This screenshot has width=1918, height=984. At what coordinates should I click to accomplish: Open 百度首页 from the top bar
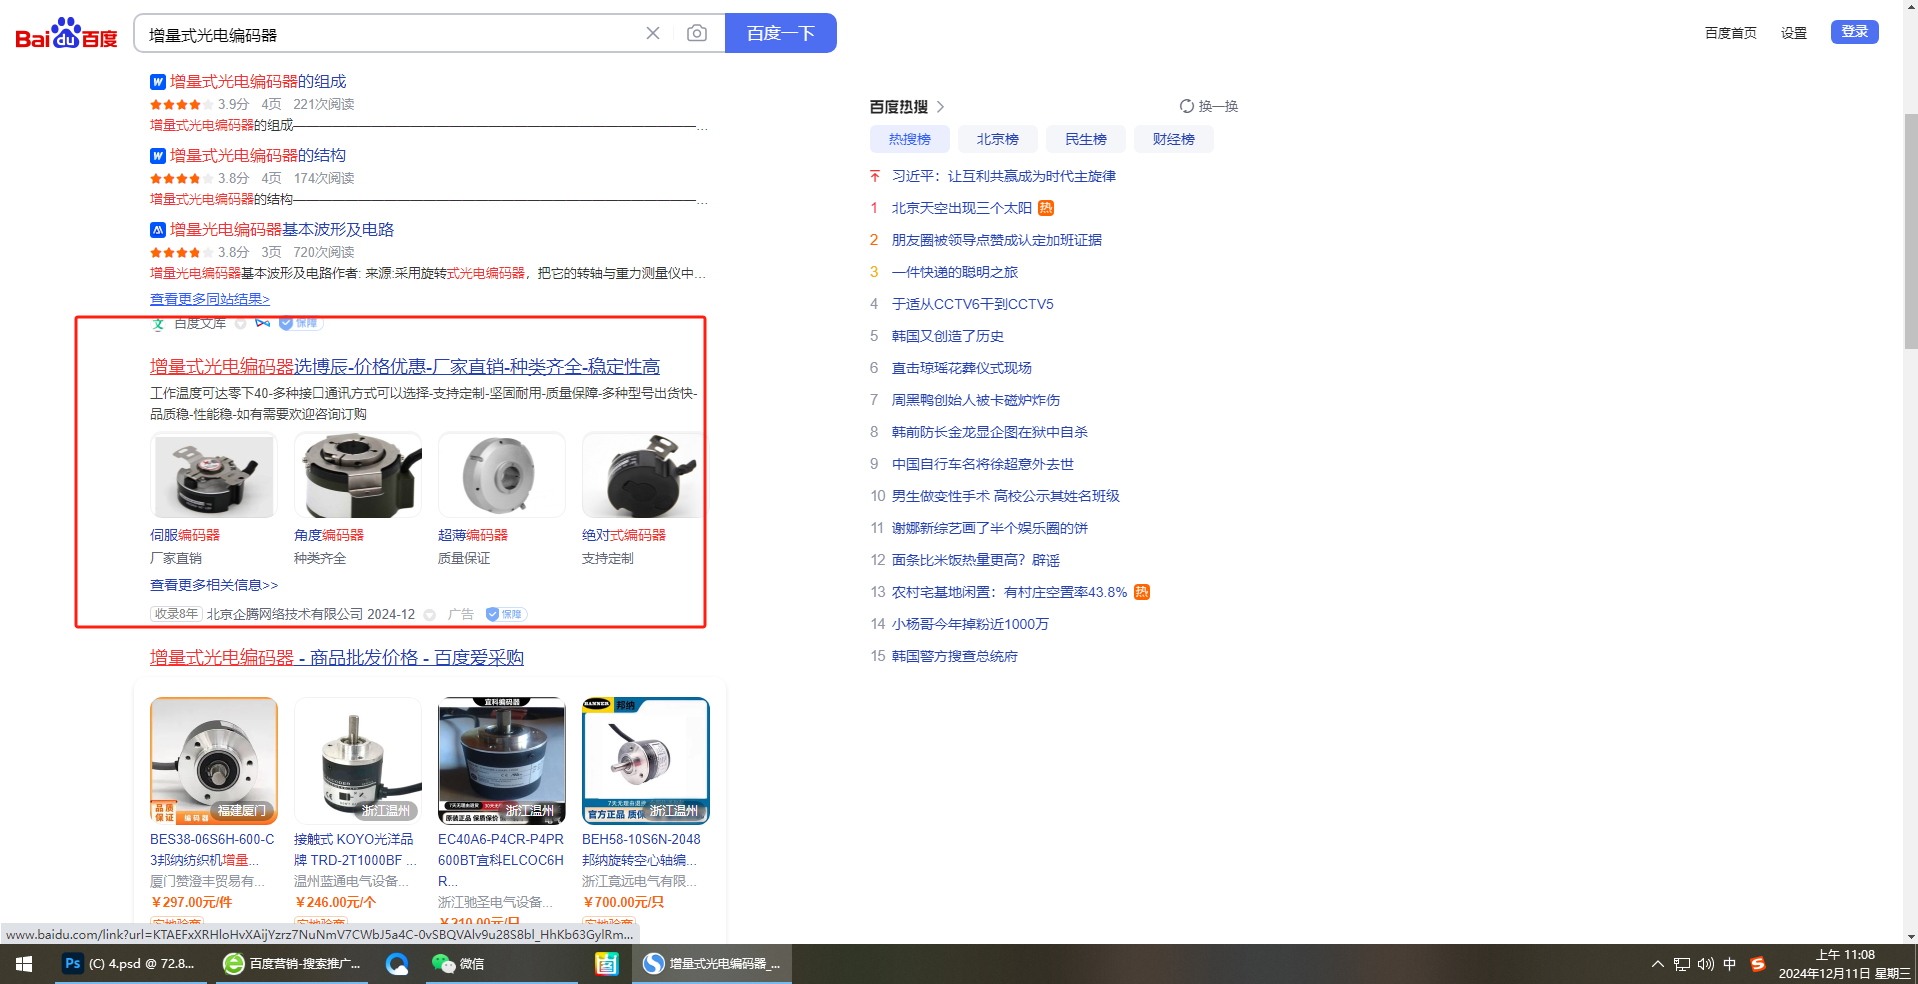pyautogui.click(x=1731, y=33)
